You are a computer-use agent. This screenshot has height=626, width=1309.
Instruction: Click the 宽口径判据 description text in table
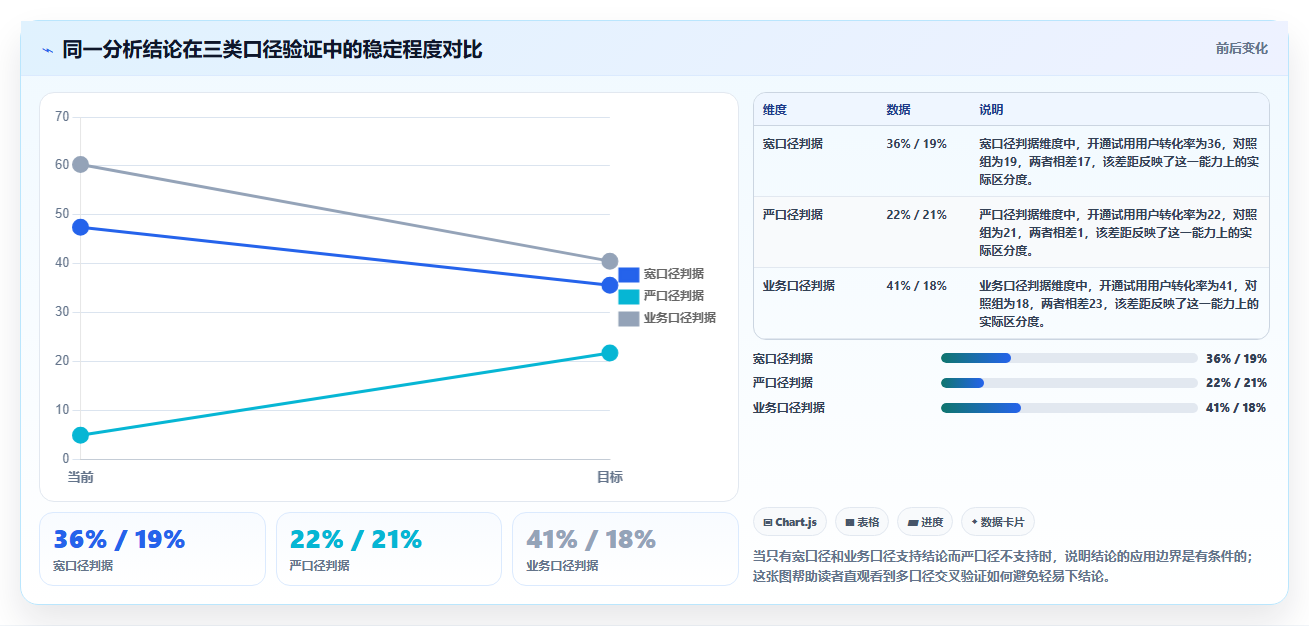(1119, 162)
